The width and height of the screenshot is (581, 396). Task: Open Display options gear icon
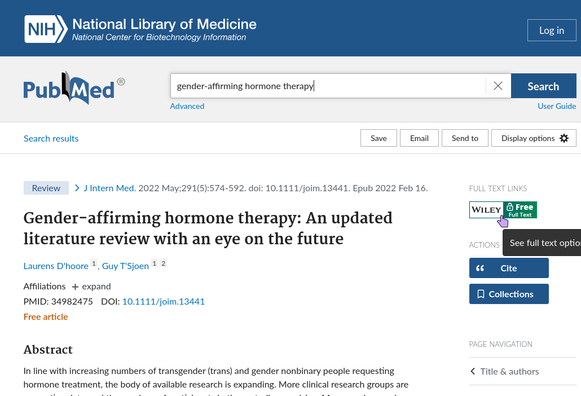pos(564,138)
